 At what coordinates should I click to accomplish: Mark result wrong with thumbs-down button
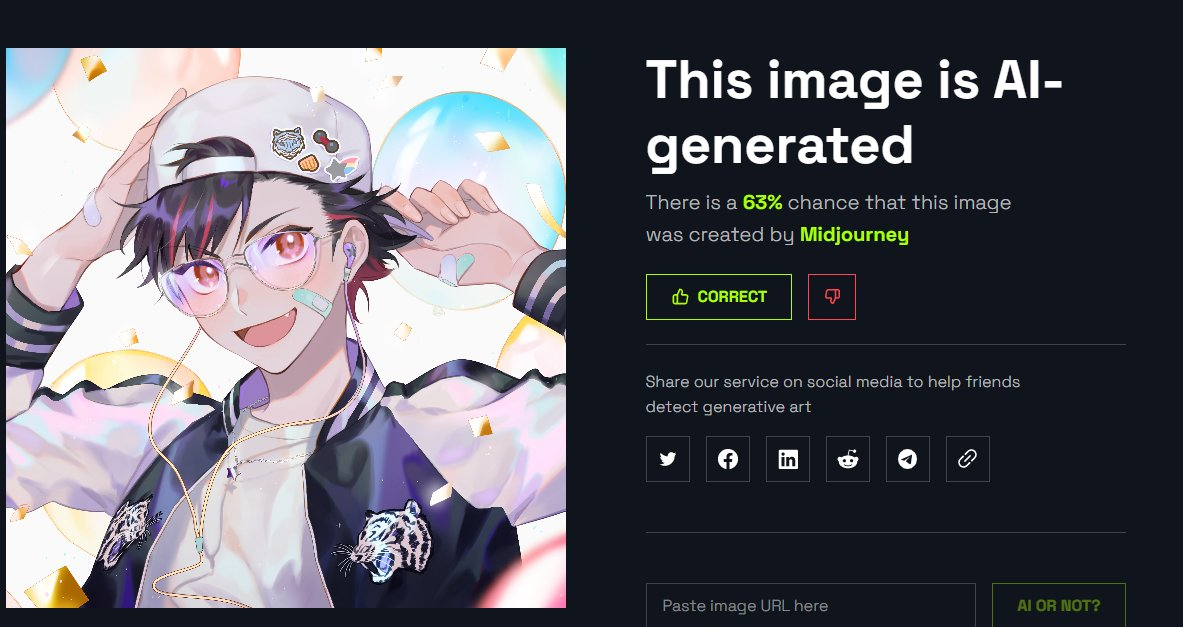(x=832, y=297)
